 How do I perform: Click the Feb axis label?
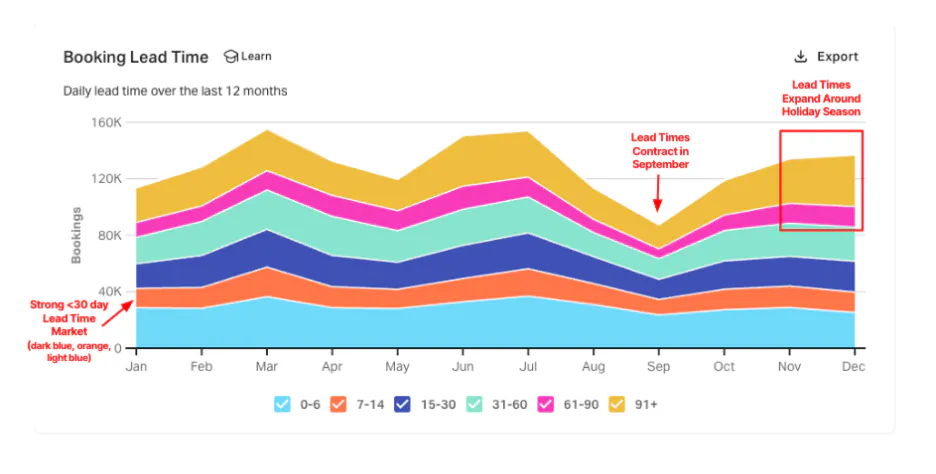(x=201, y=367)
